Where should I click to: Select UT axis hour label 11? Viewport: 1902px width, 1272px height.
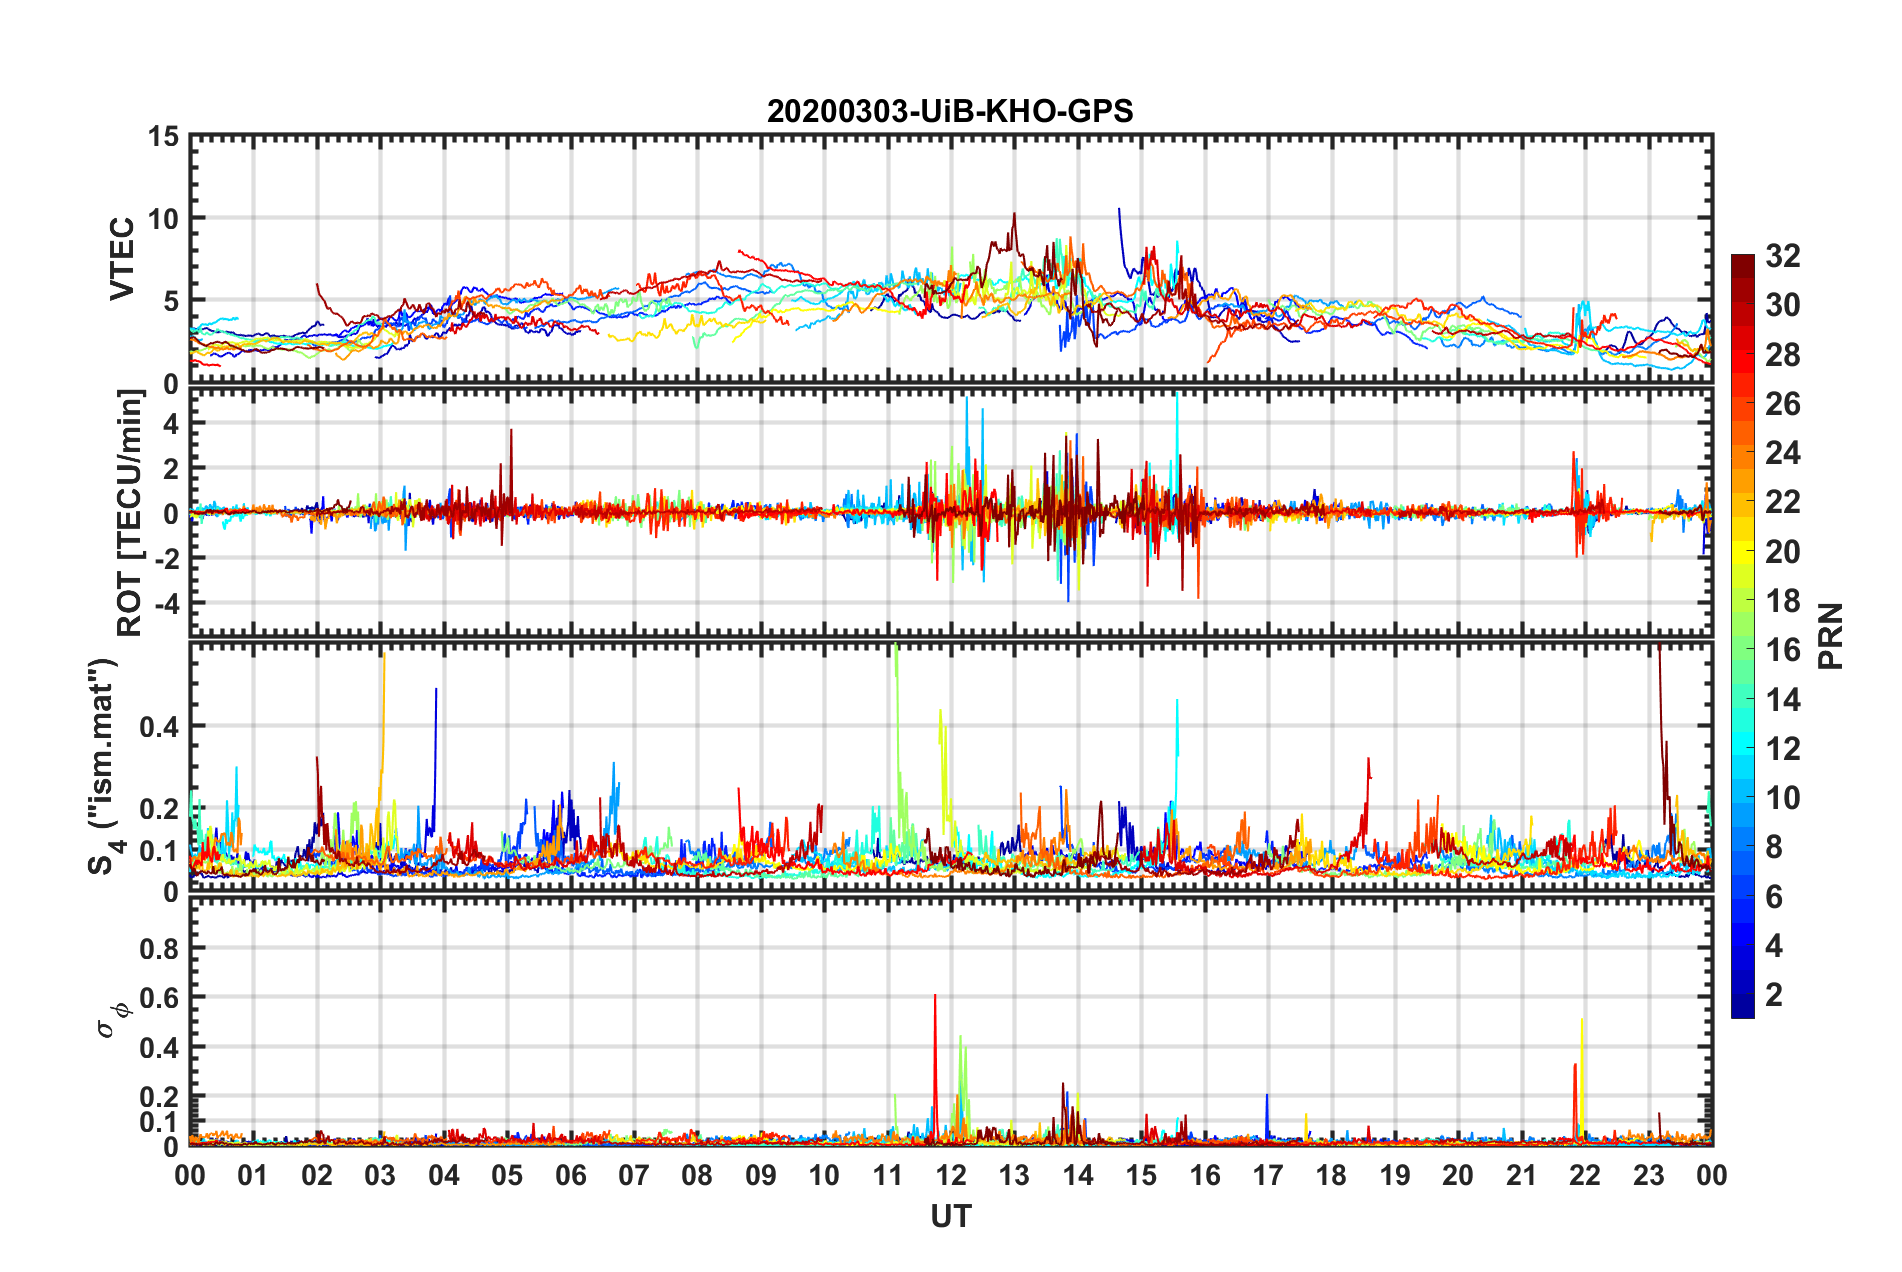(x=888, y=1175)
